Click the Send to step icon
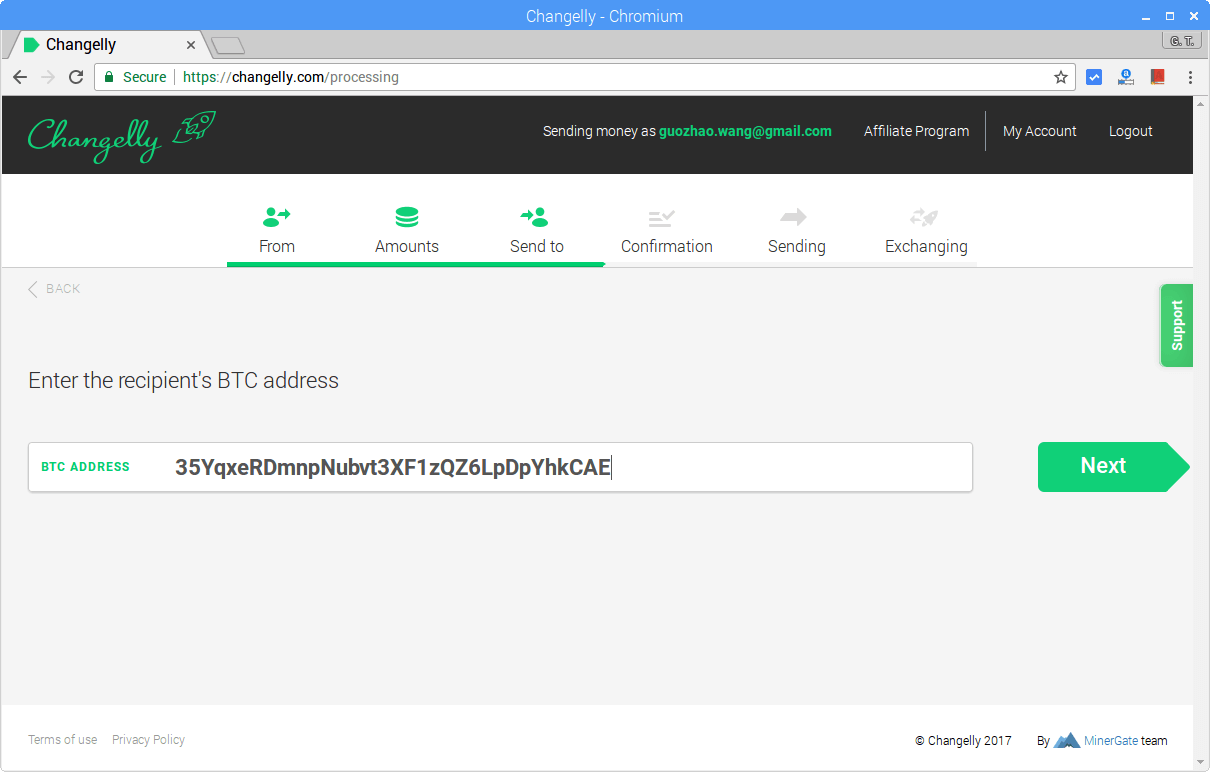The image size is (1210, 772). point(535,217)
